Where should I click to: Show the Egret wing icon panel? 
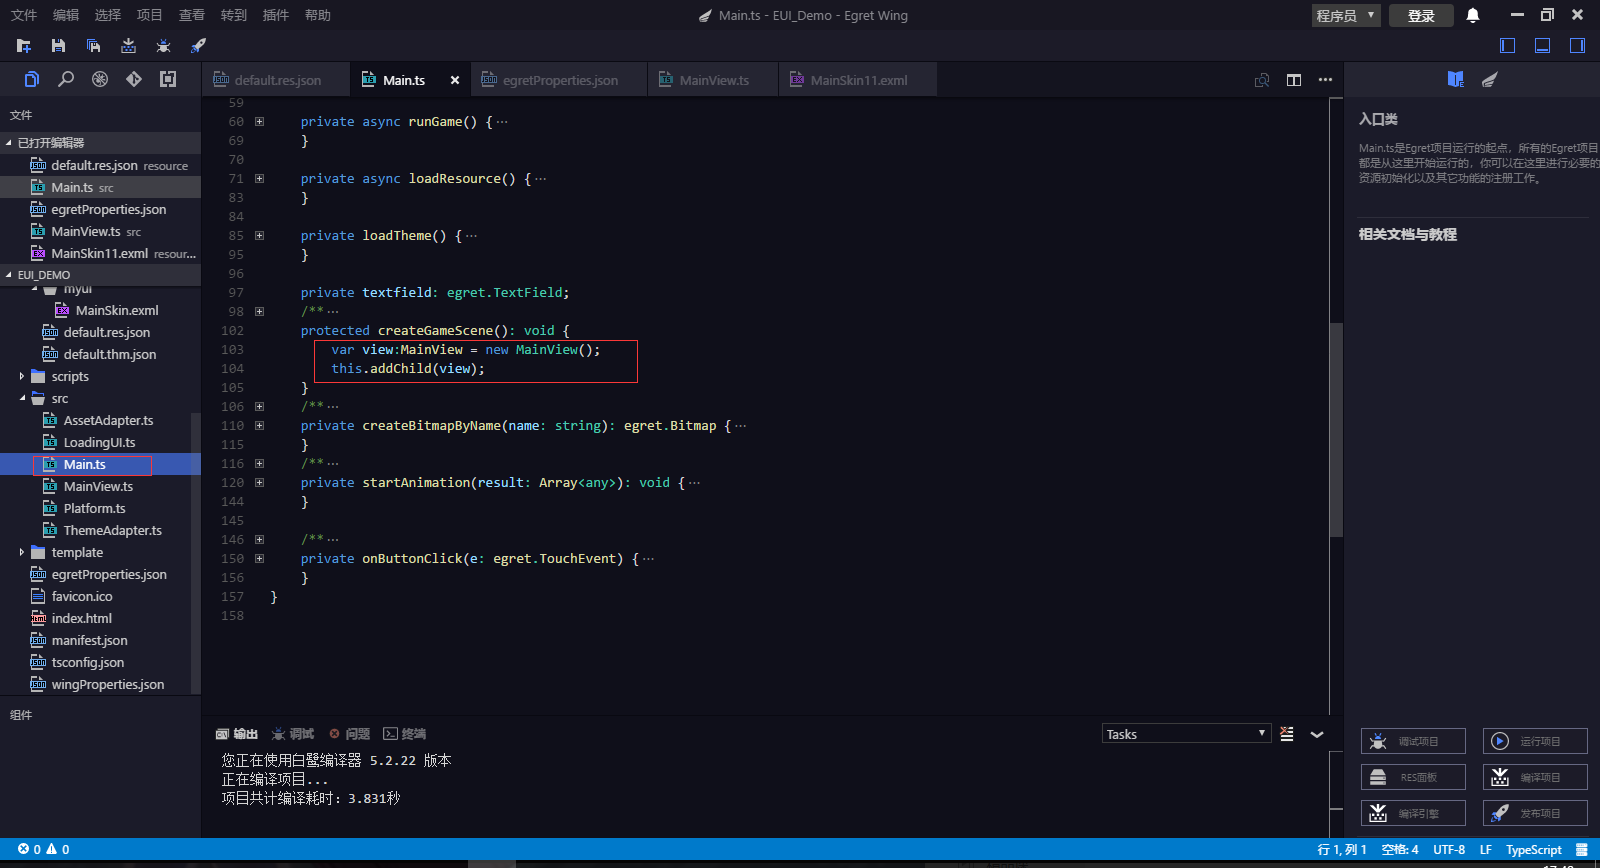[x=1490, y=80]
